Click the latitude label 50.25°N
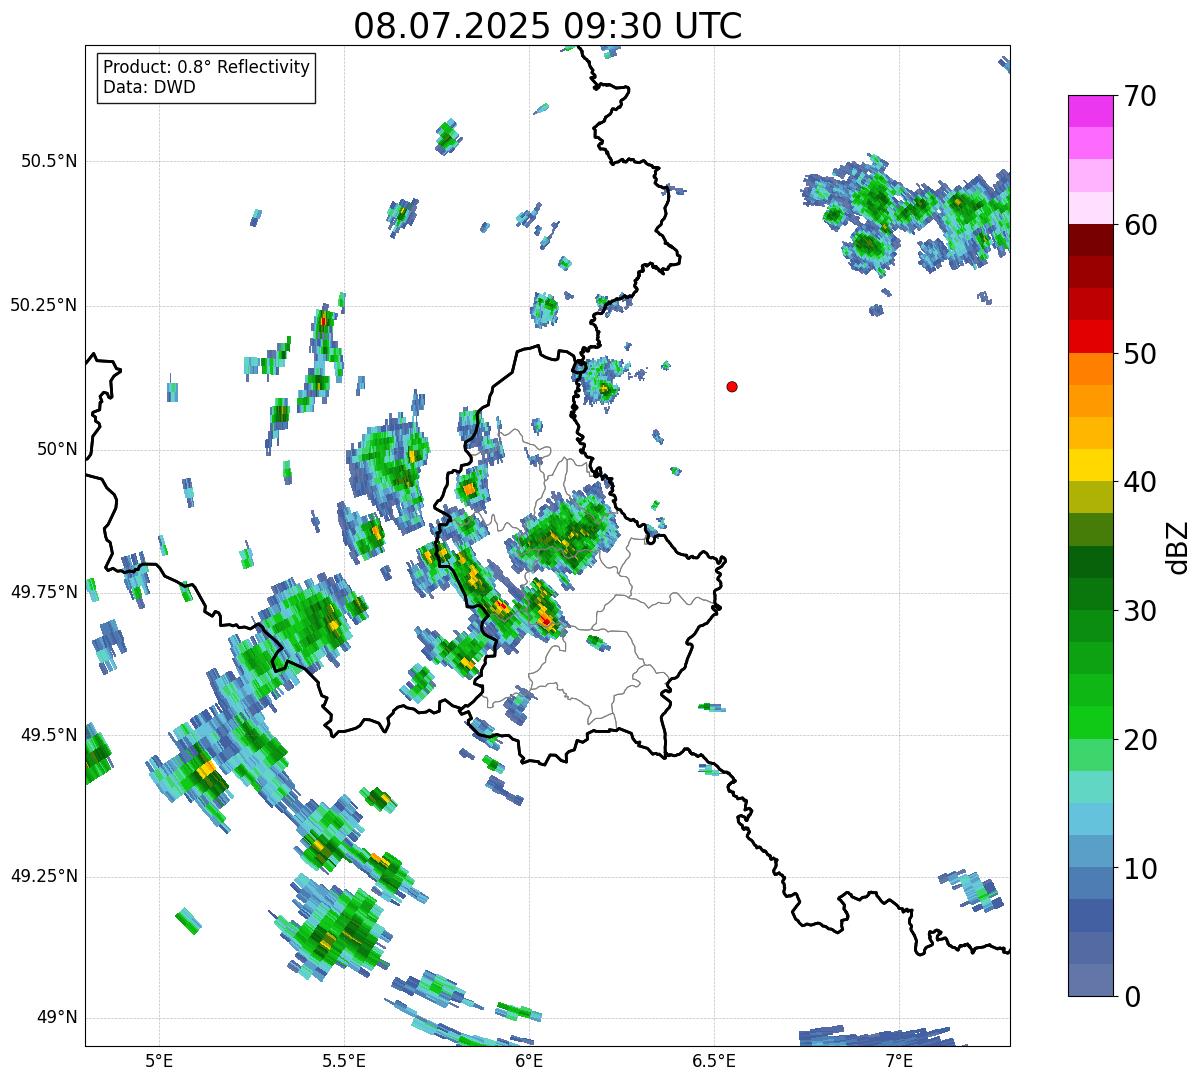The width and height of the screenshot is (1202, 1081). click(x=44, y=305)
